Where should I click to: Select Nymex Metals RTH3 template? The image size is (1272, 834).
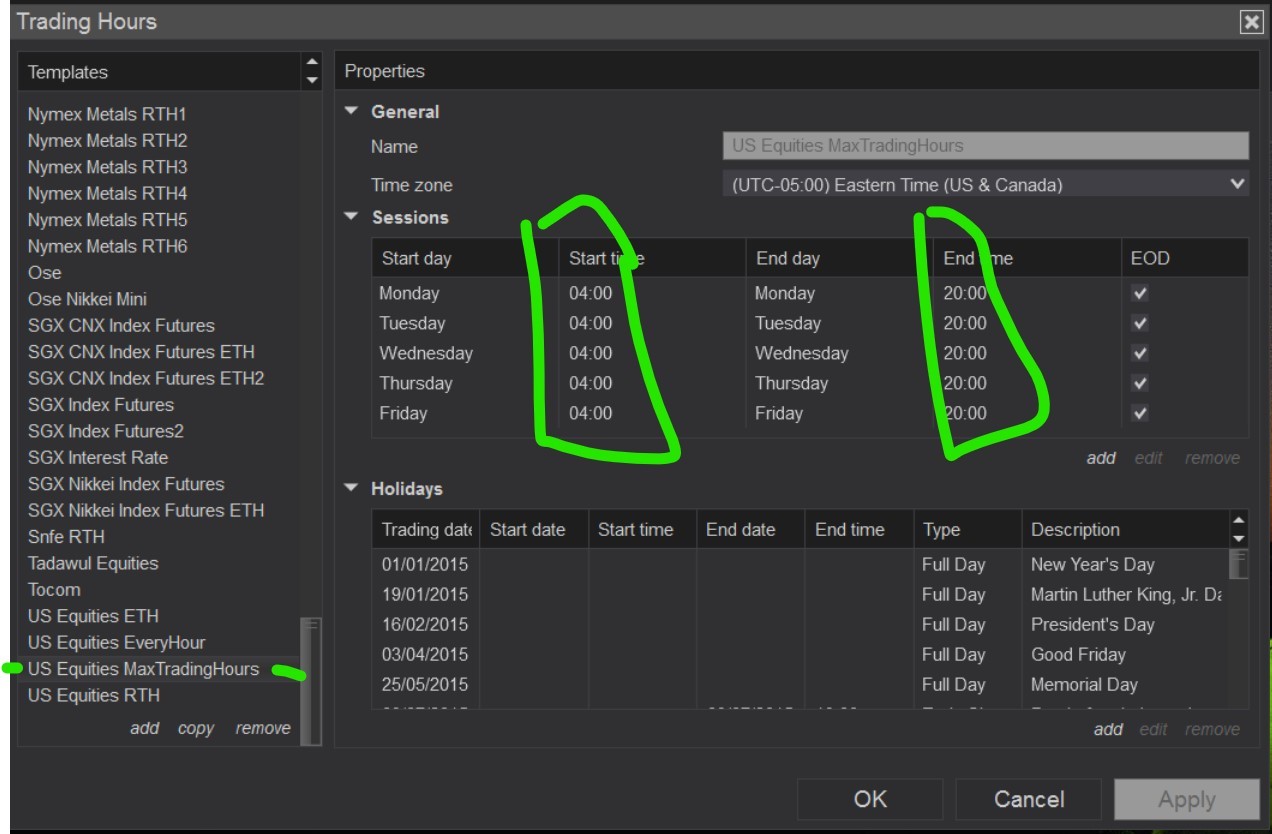(x=107, y=167)
